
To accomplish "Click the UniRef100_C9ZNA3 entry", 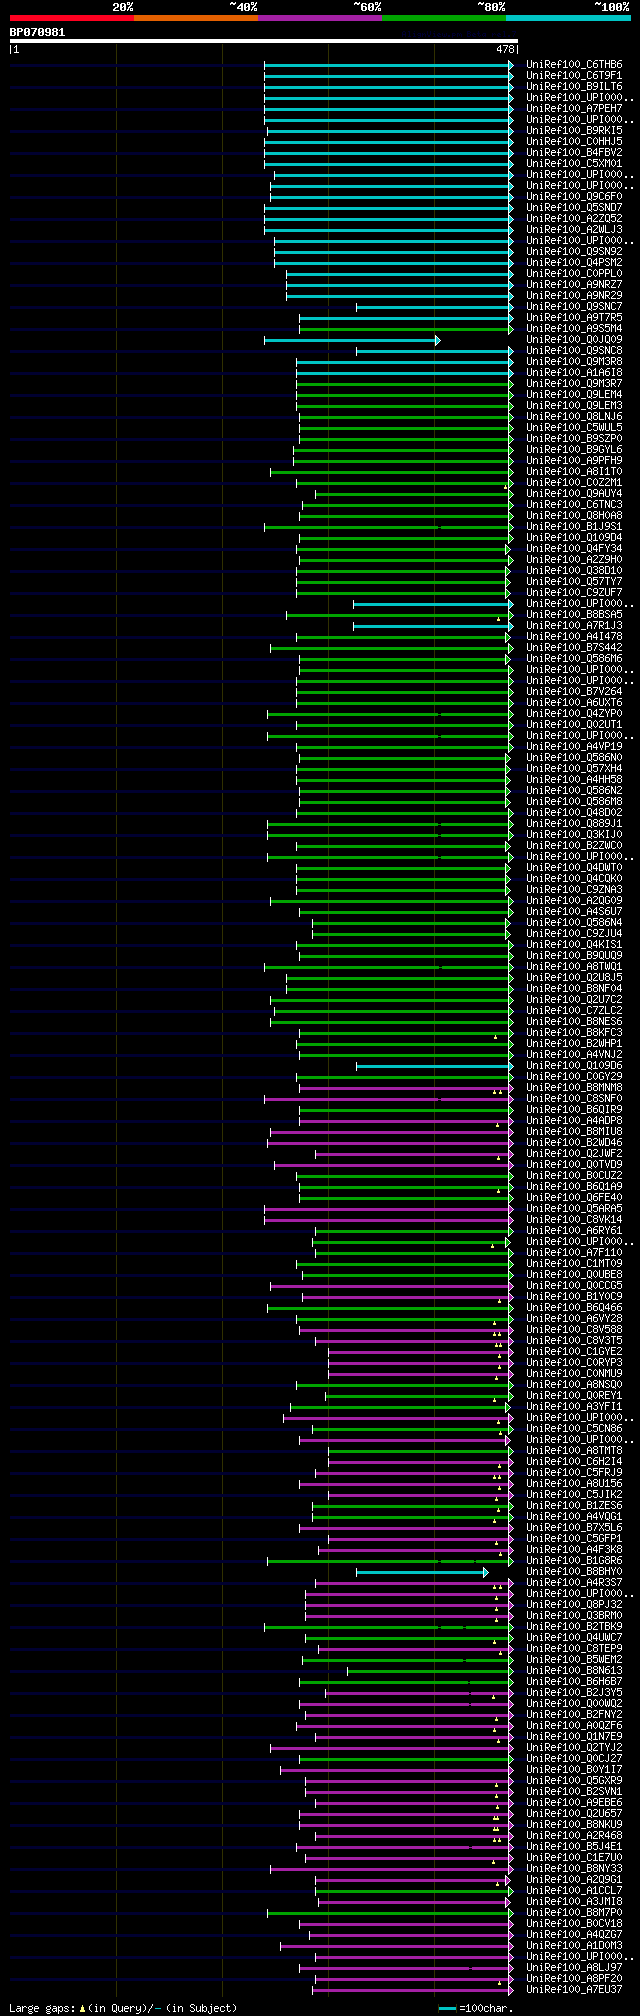I will (x=574, y=889).
